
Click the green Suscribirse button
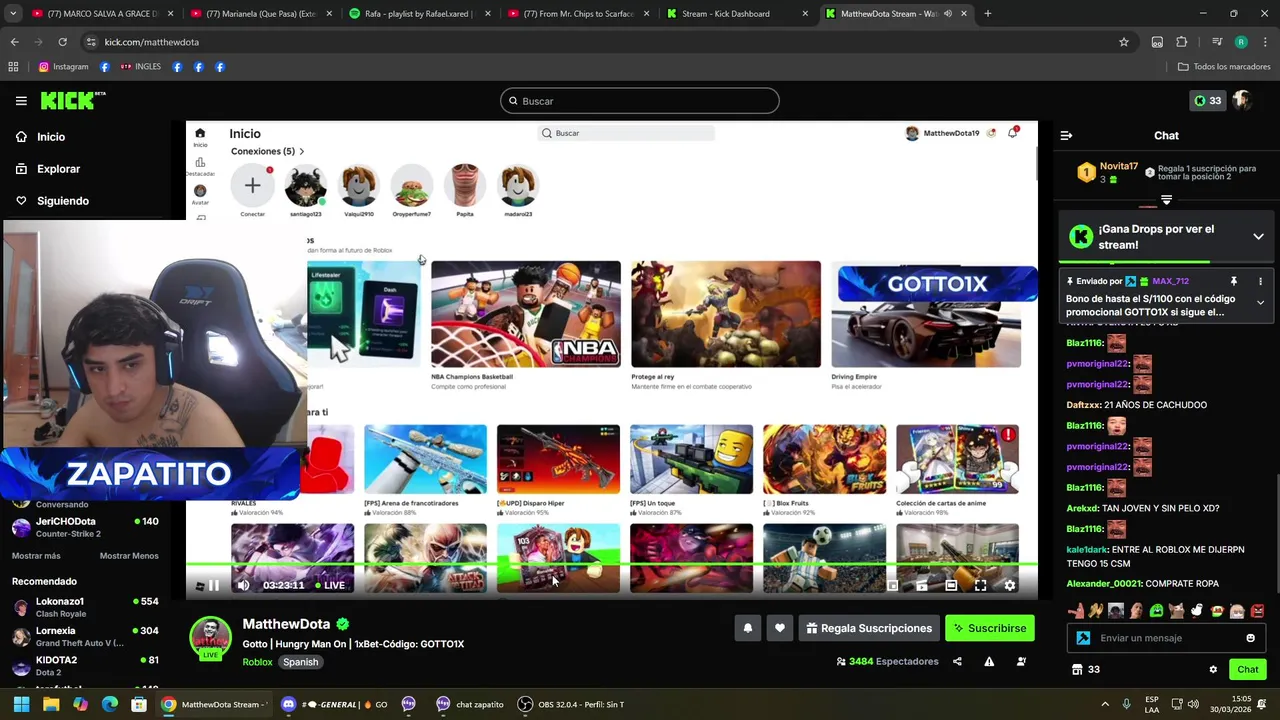[x=990, y=628]
